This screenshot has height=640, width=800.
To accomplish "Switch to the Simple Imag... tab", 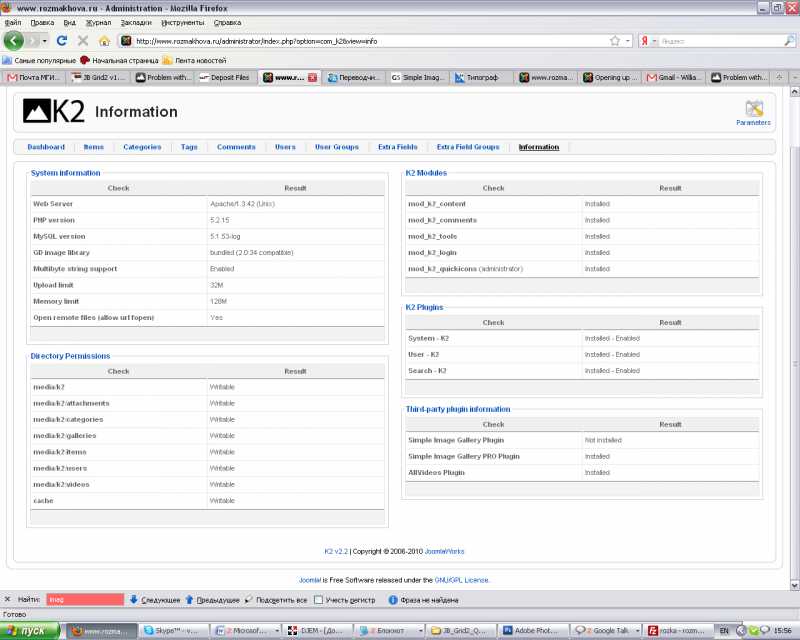I will tap(418, 78).
